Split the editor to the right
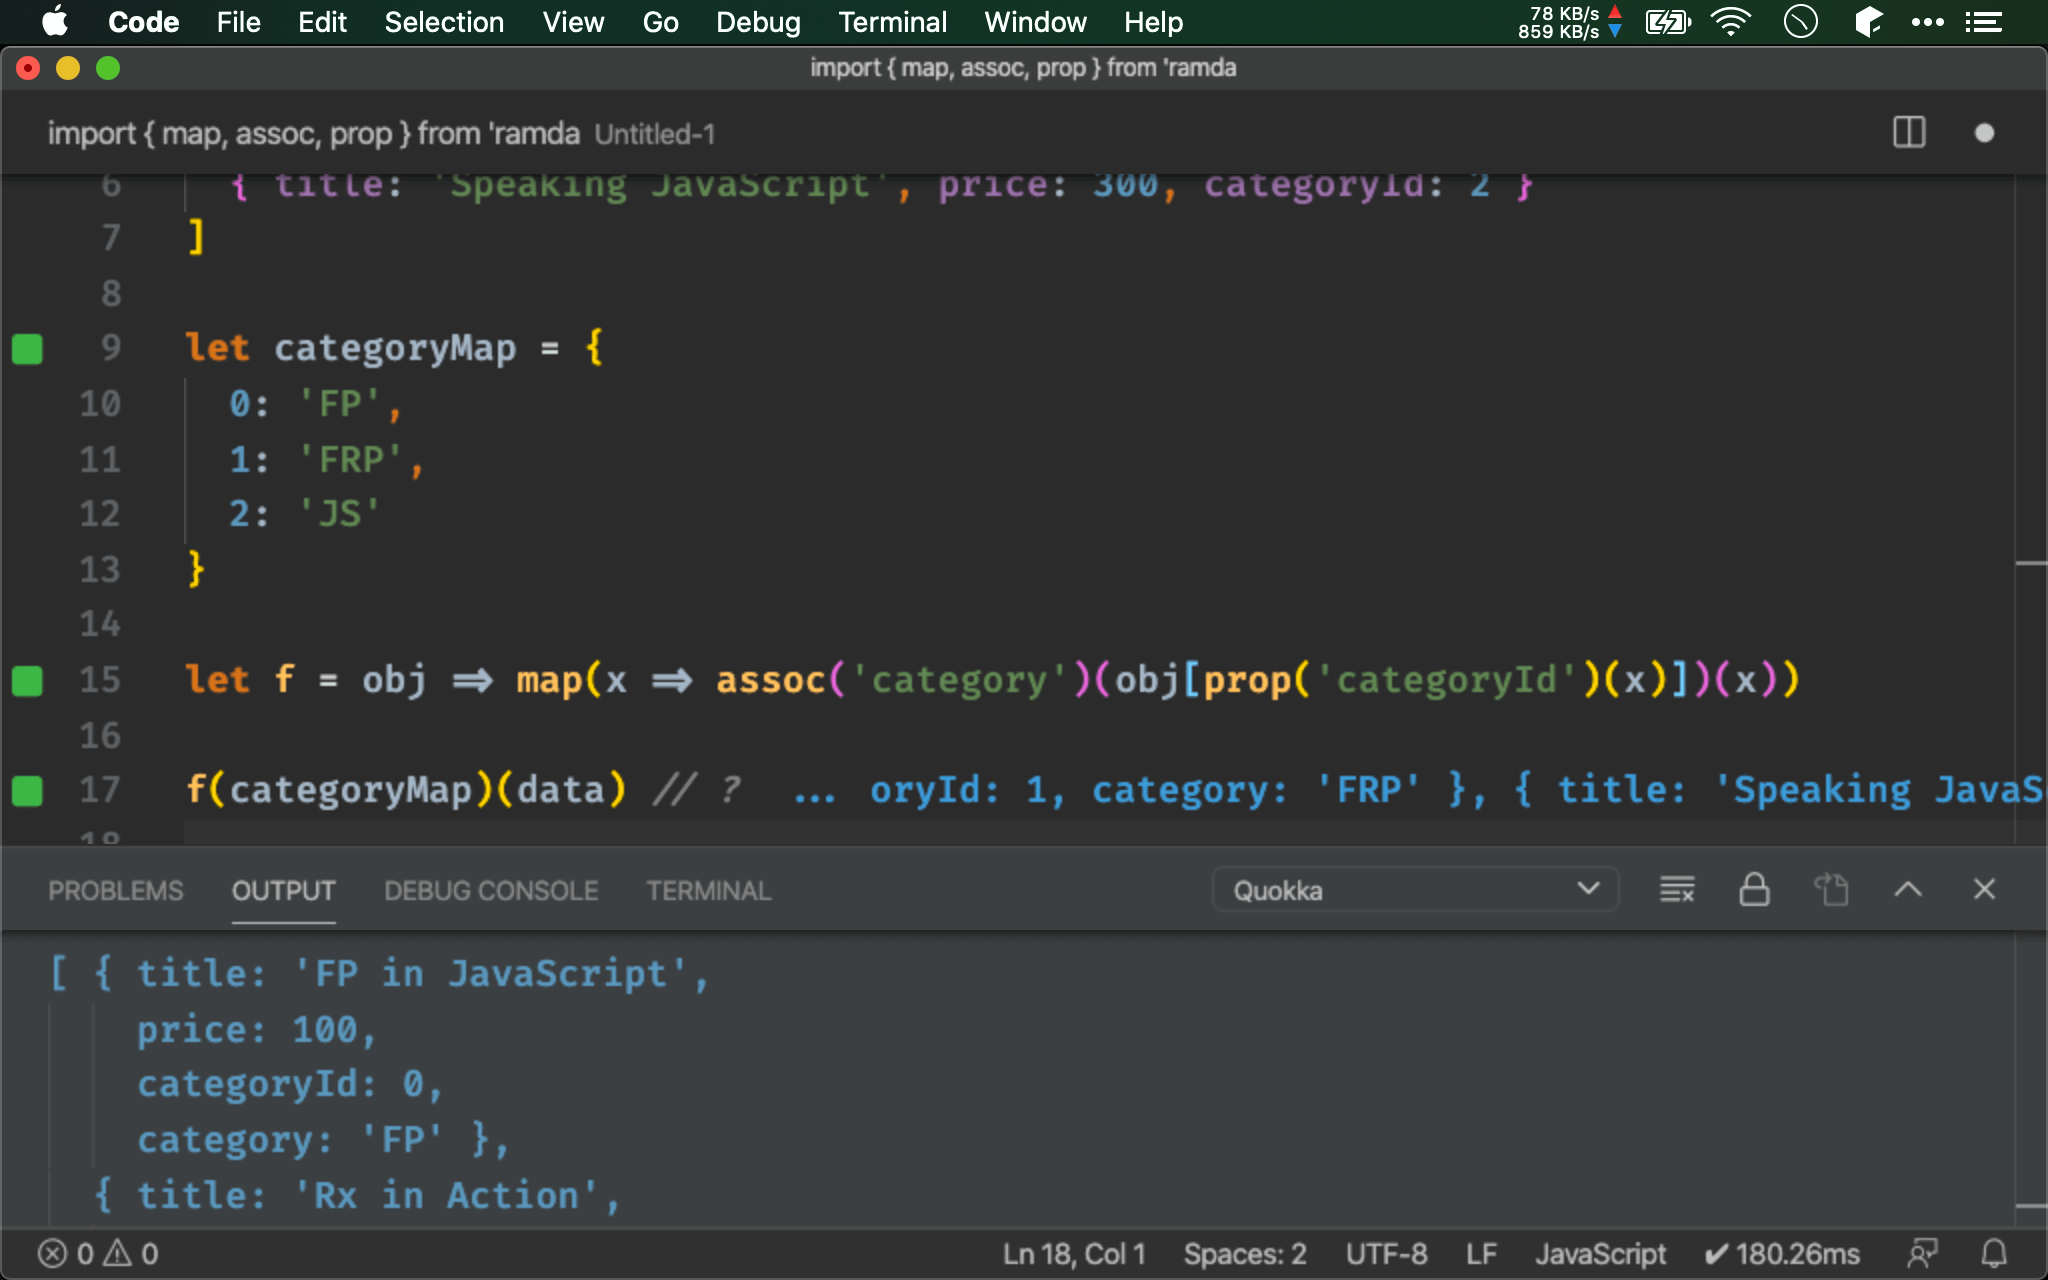This screenshot has width=2048, height=1280. pos(1909,132)
